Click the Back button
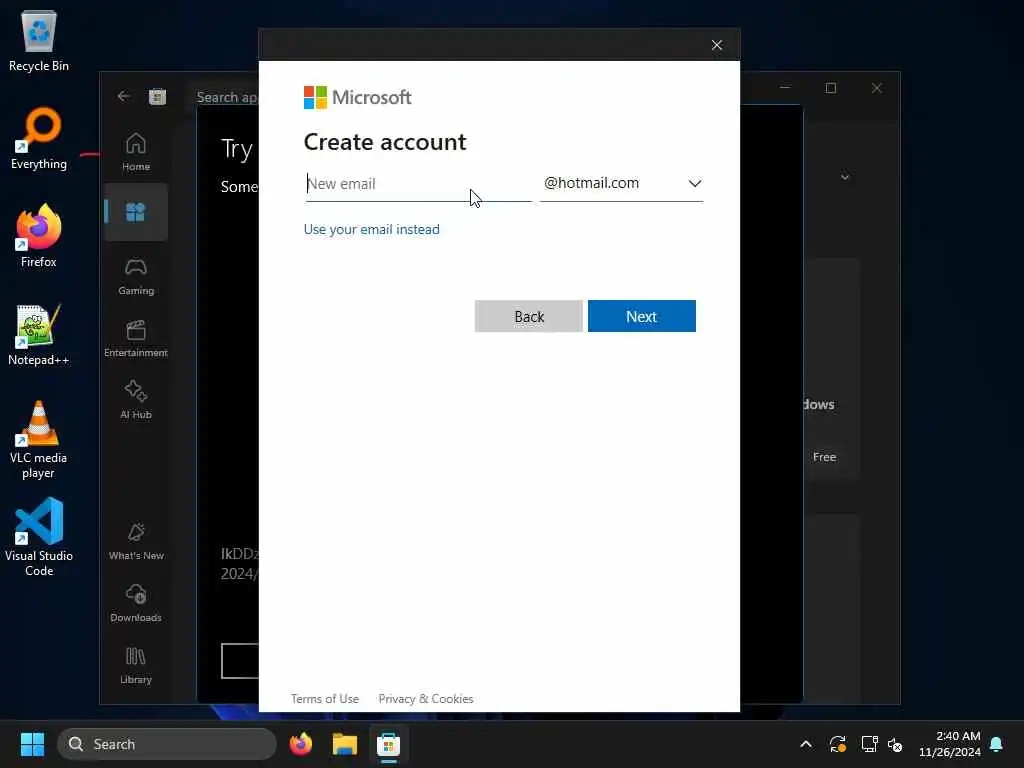Image resolution: width=1024 pixels, height=768 pixels. [x=528, y=316]
